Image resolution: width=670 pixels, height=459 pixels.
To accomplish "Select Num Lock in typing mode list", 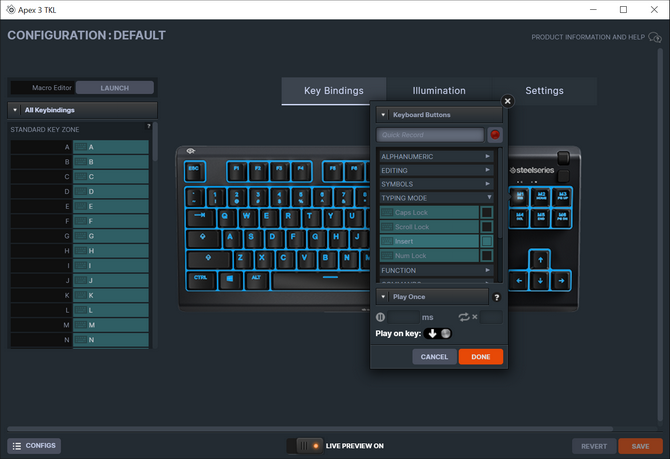I will click(429, 256).
